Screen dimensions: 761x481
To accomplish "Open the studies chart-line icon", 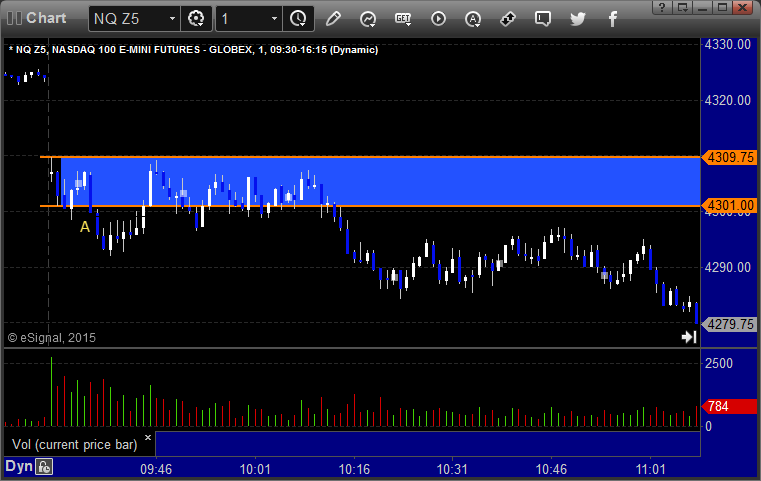I will (368, 19).
